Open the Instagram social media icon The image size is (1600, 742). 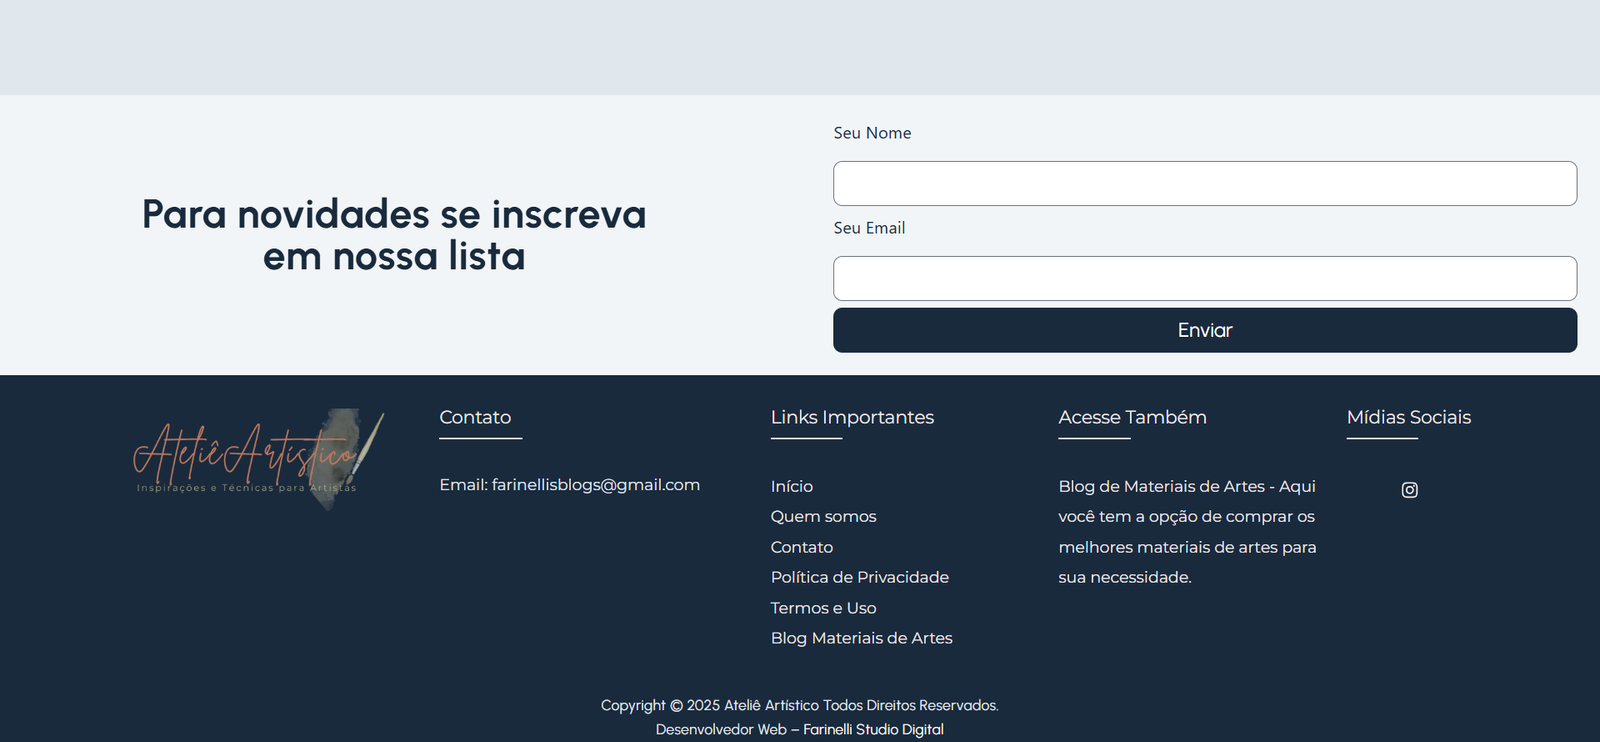pos(1409,490)
